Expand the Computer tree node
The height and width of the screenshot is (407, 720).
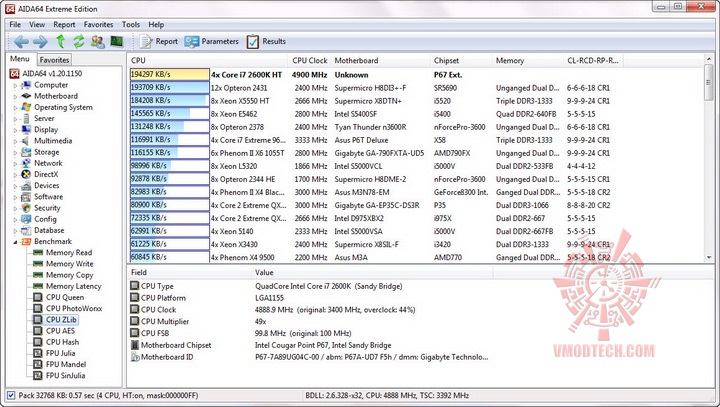tap(15, 85)
